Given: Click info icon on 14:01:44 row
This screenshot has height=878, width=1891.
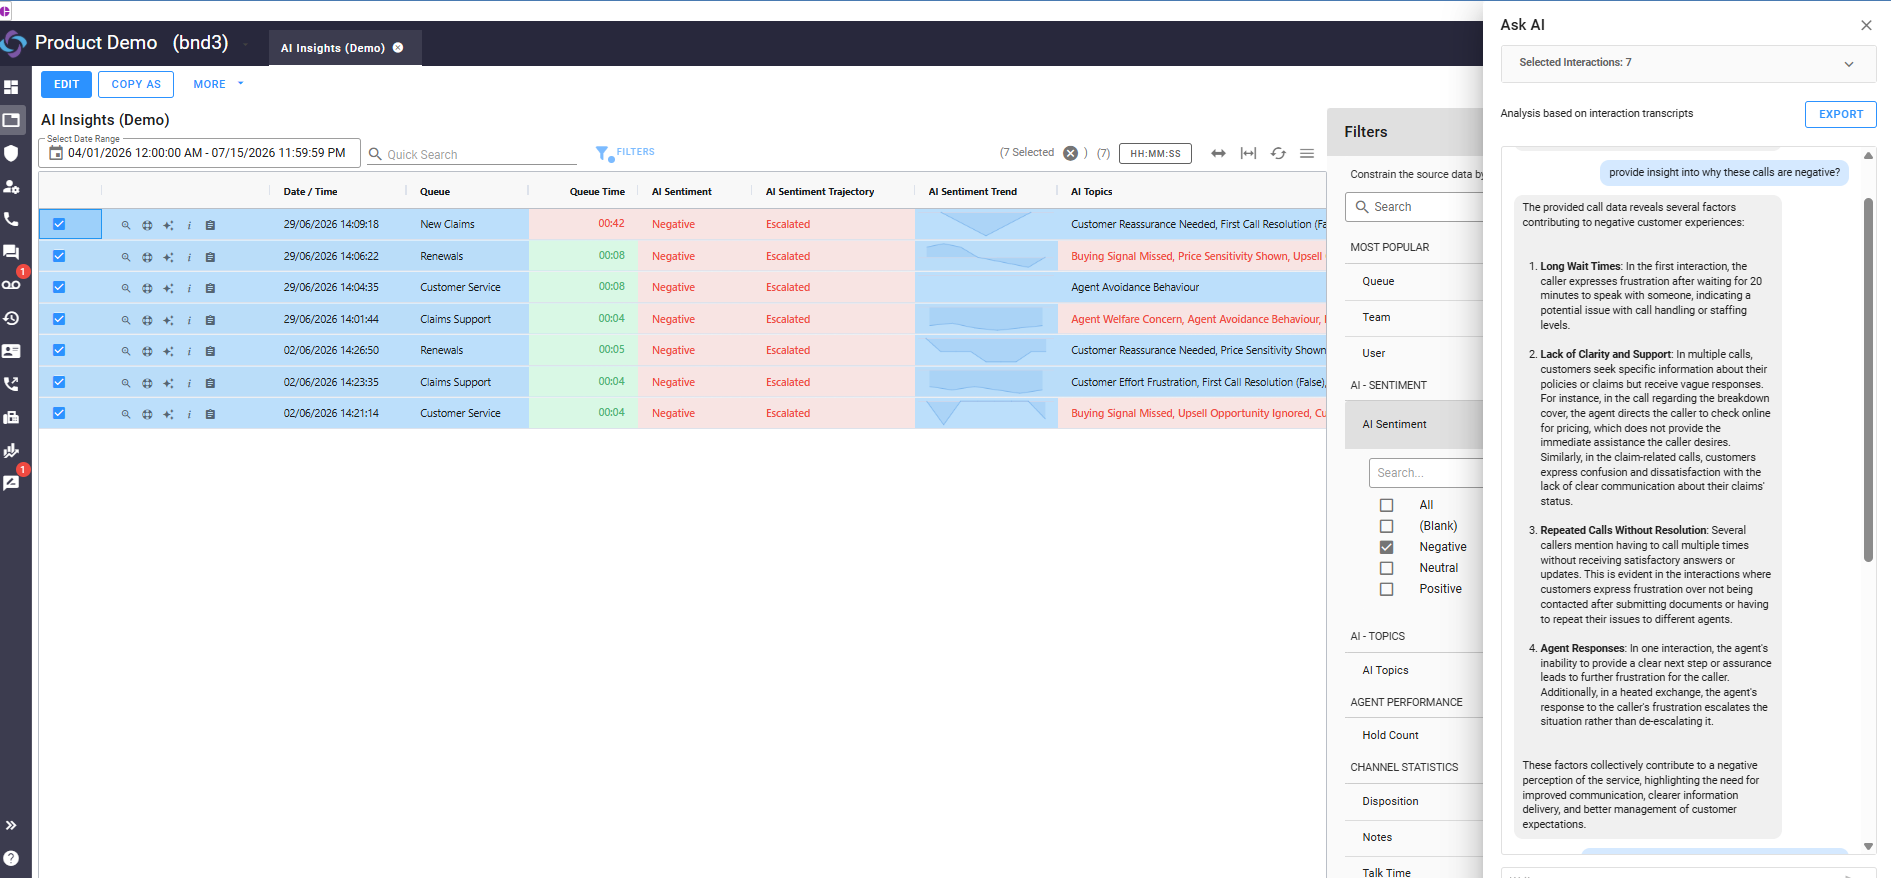Looking at the screenshot, I should 189,320.
